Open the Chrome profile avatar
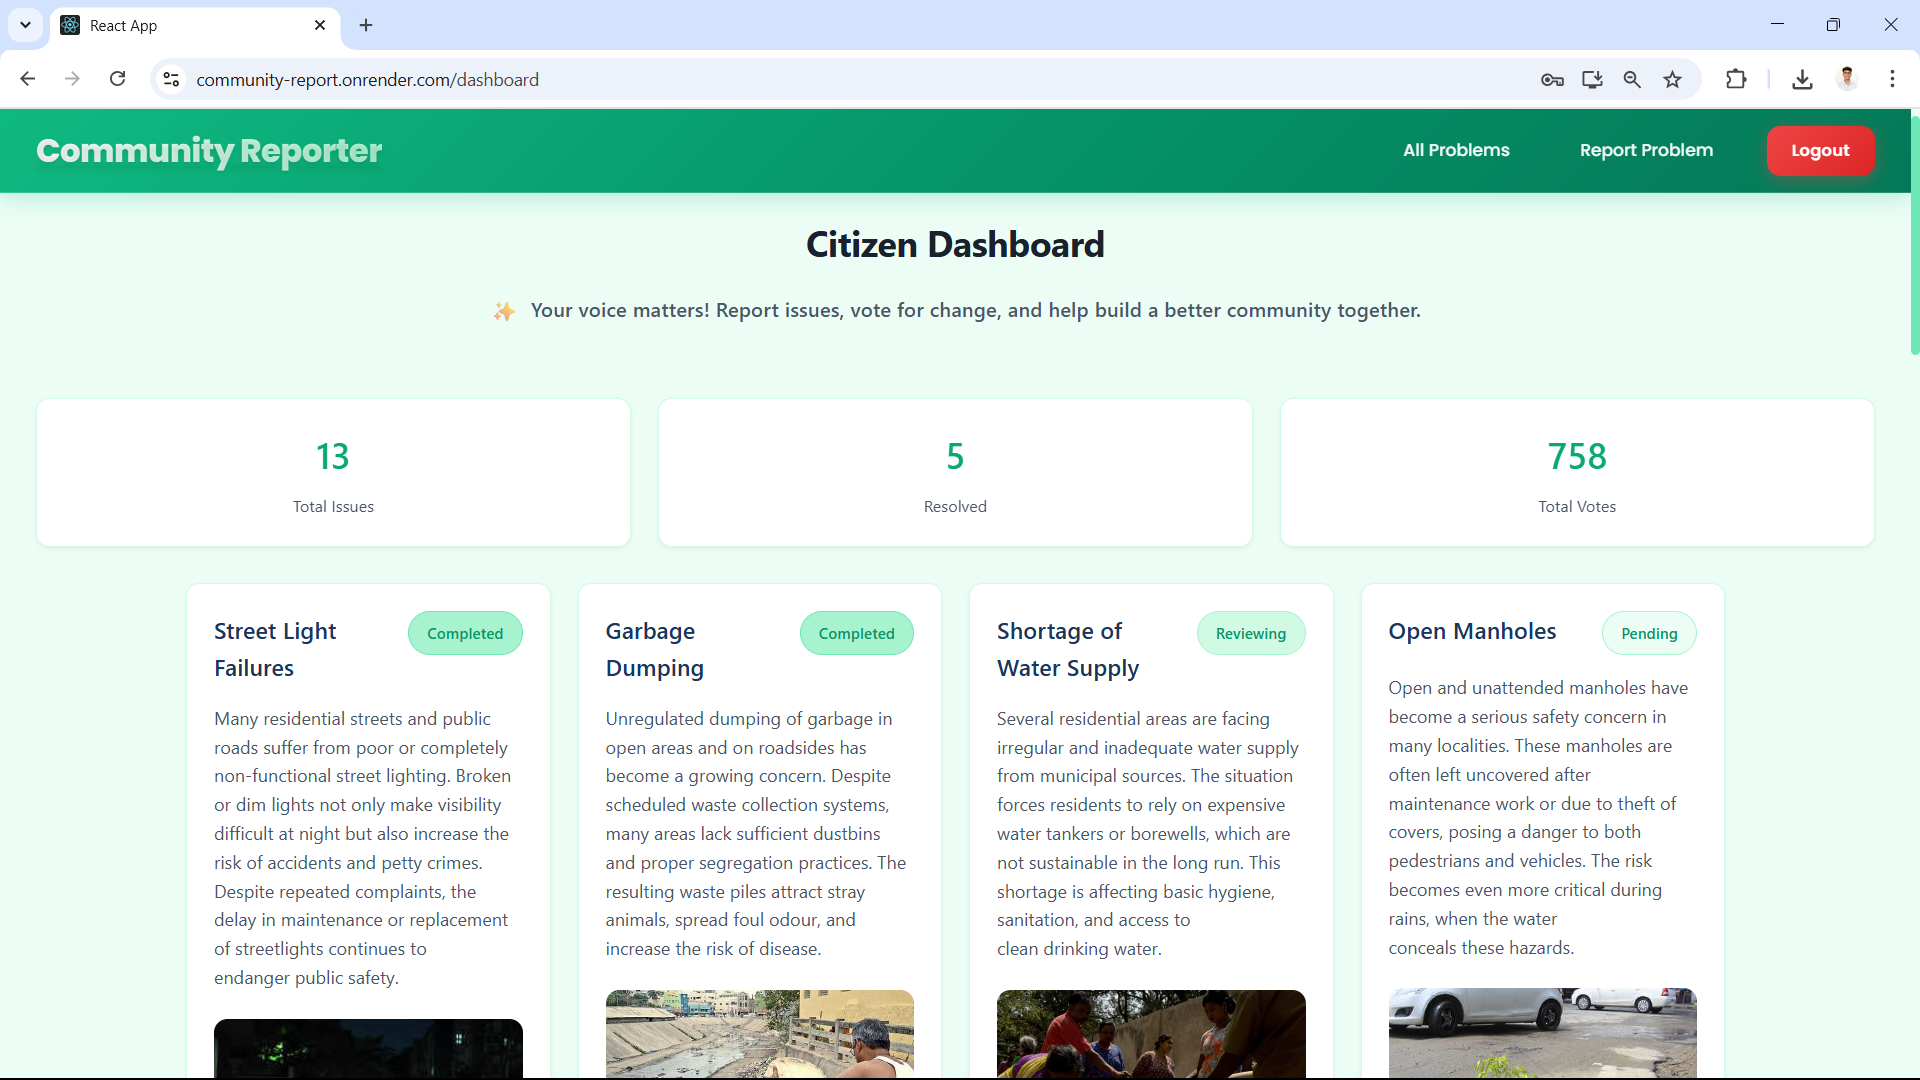 1847,79
